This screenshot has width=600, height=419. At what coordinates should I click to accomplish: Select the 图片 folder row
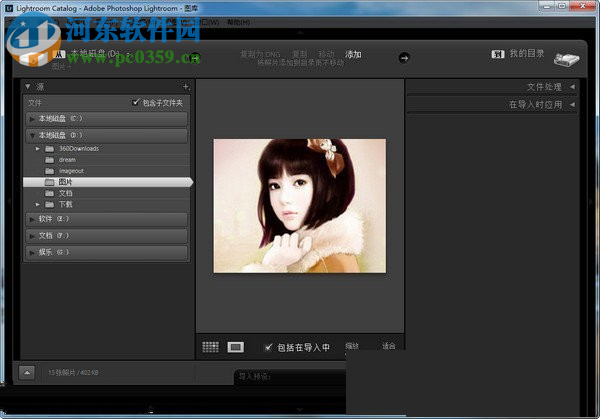108,182
